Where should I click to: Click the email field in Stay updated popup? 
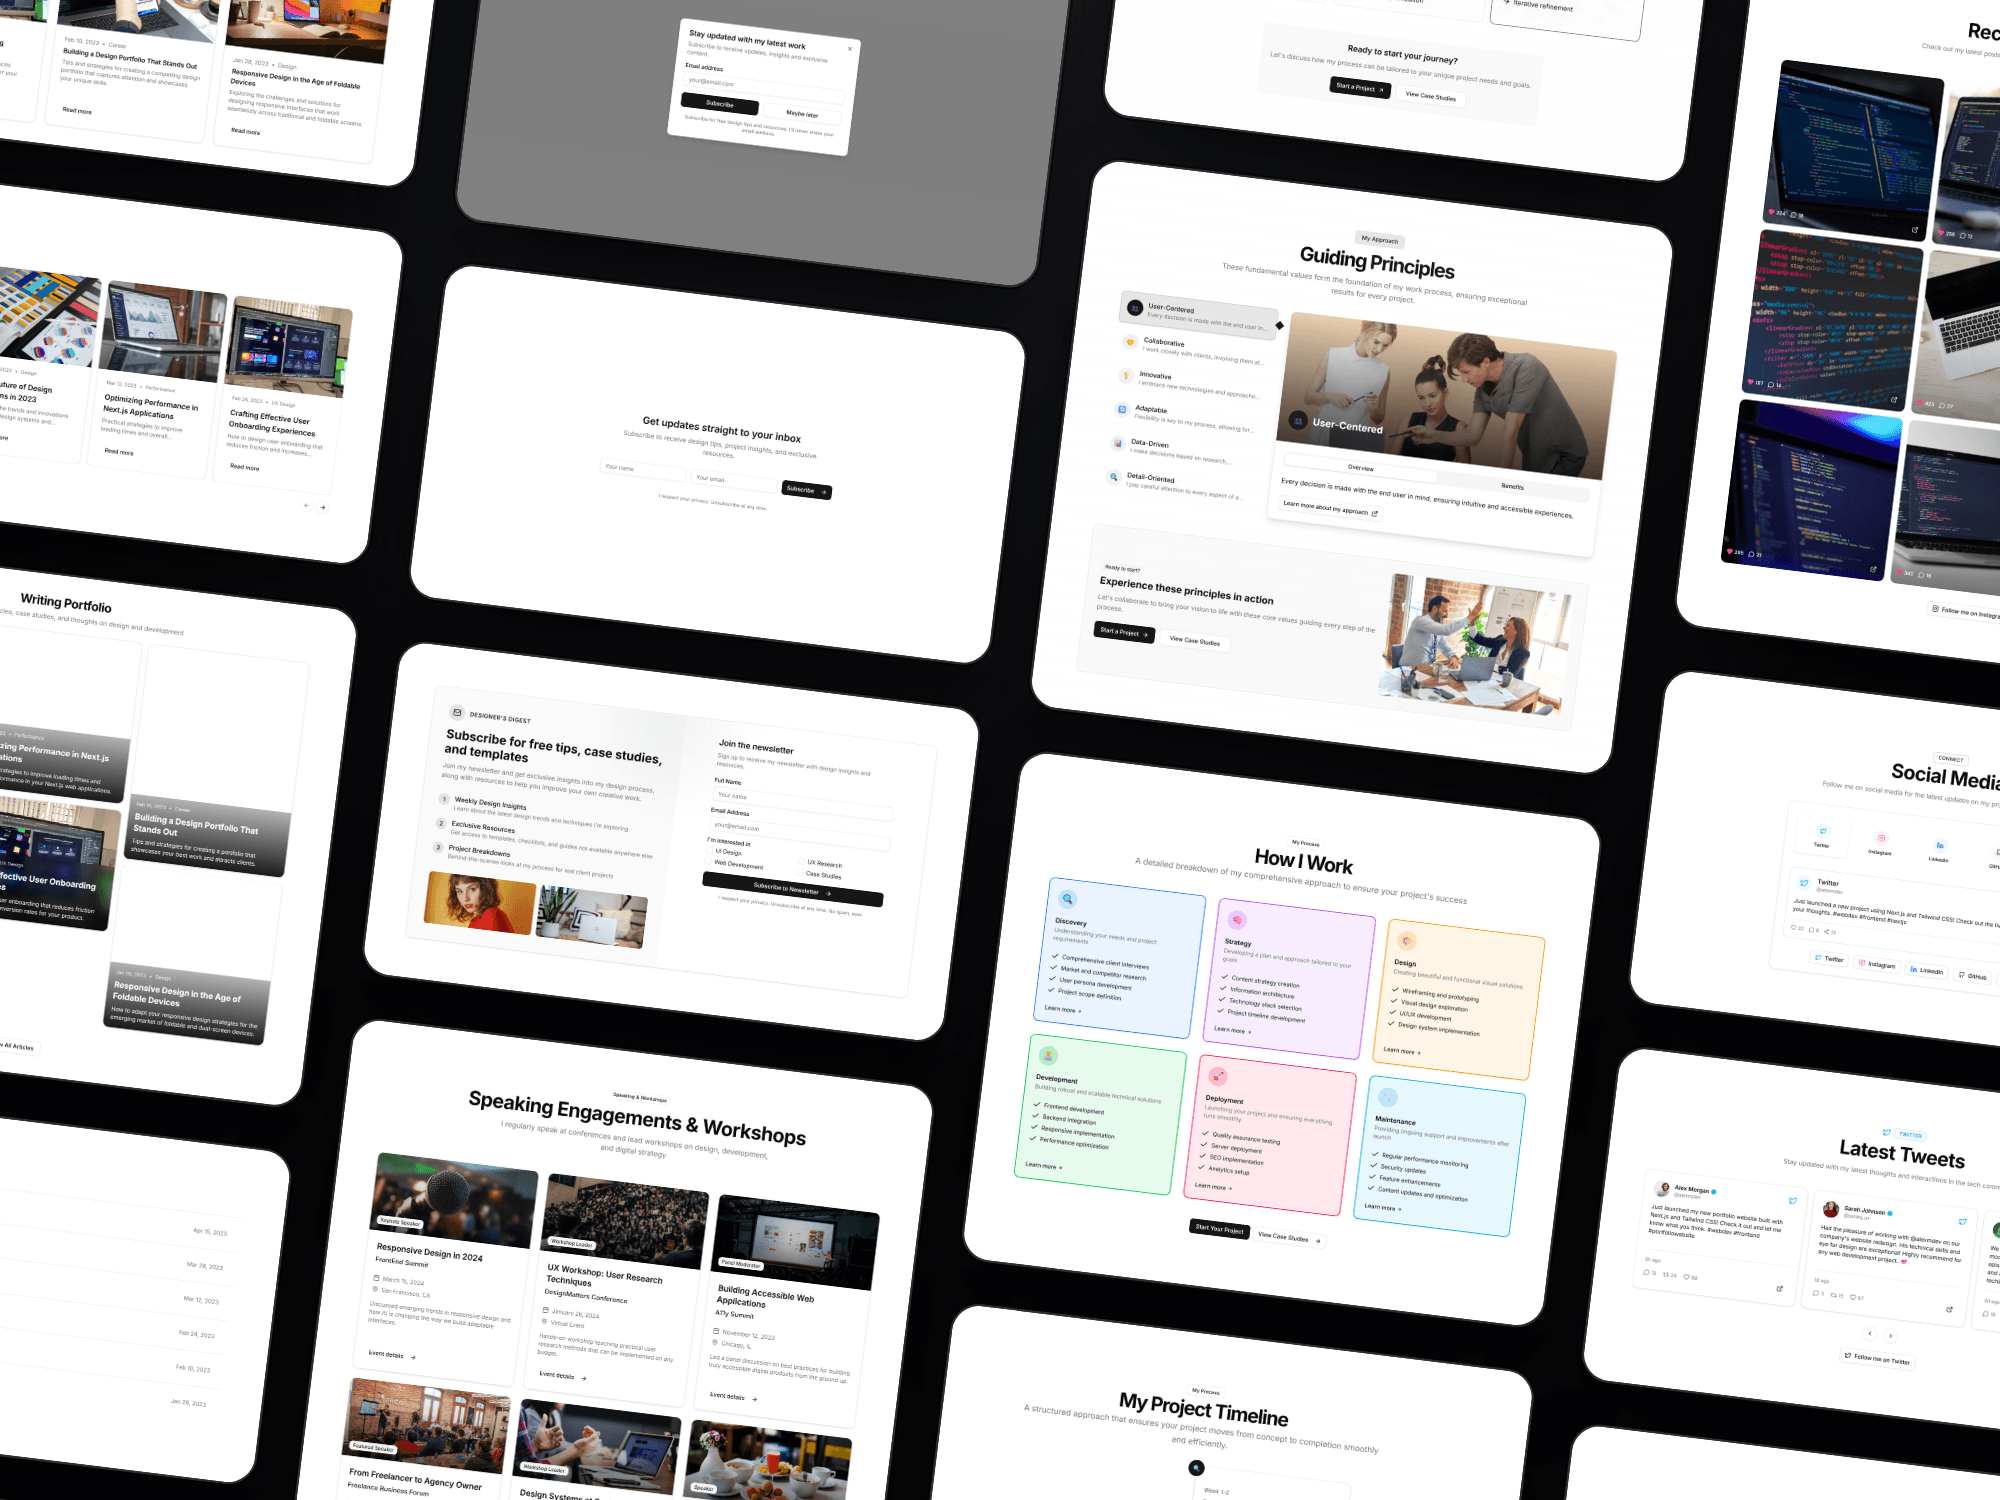[765, 88]
